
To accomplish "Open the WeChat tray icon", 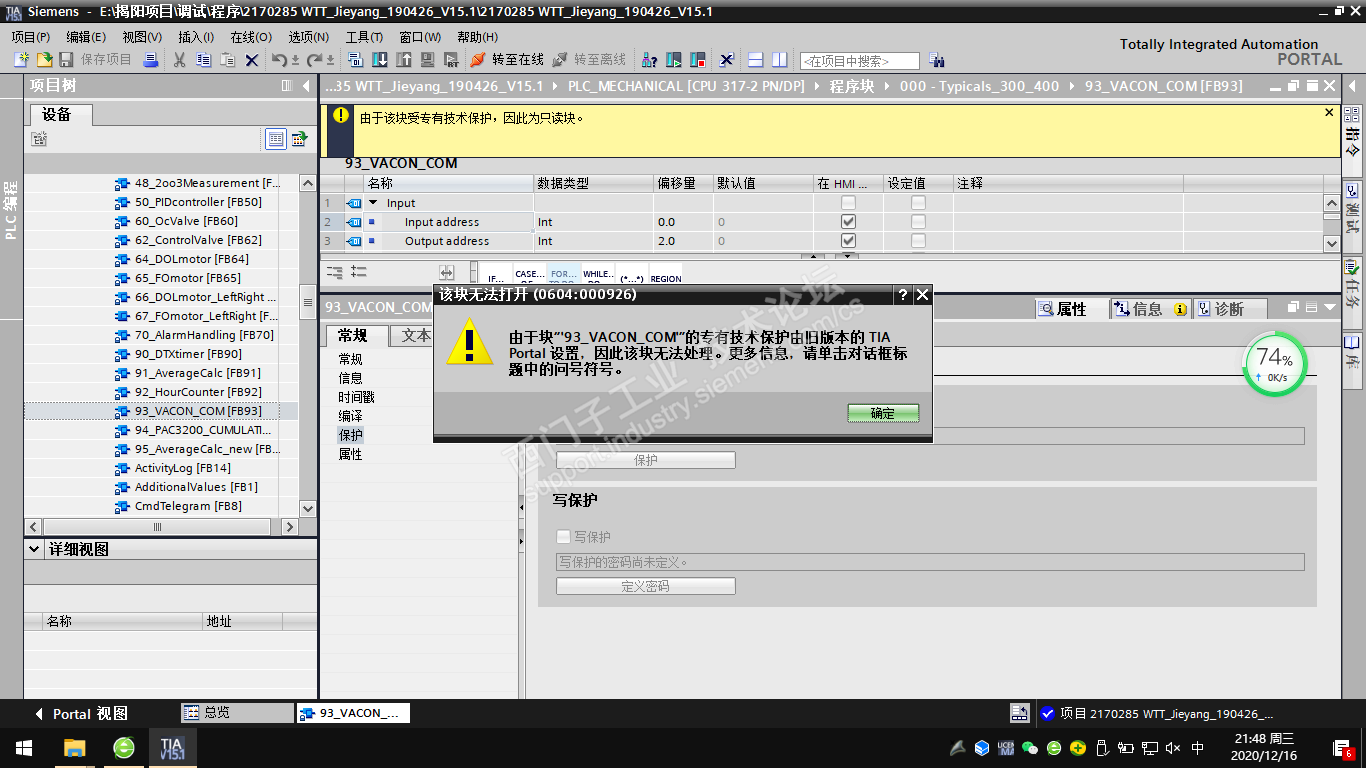I will (1030, 748).
